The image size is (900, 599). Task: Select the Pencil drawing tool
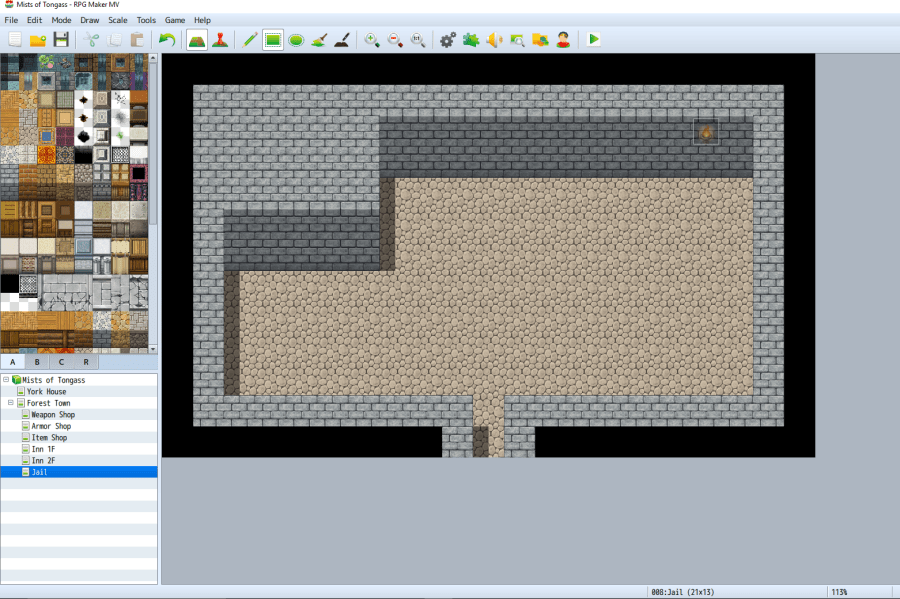pyautogui.click(x=250, y=40)
